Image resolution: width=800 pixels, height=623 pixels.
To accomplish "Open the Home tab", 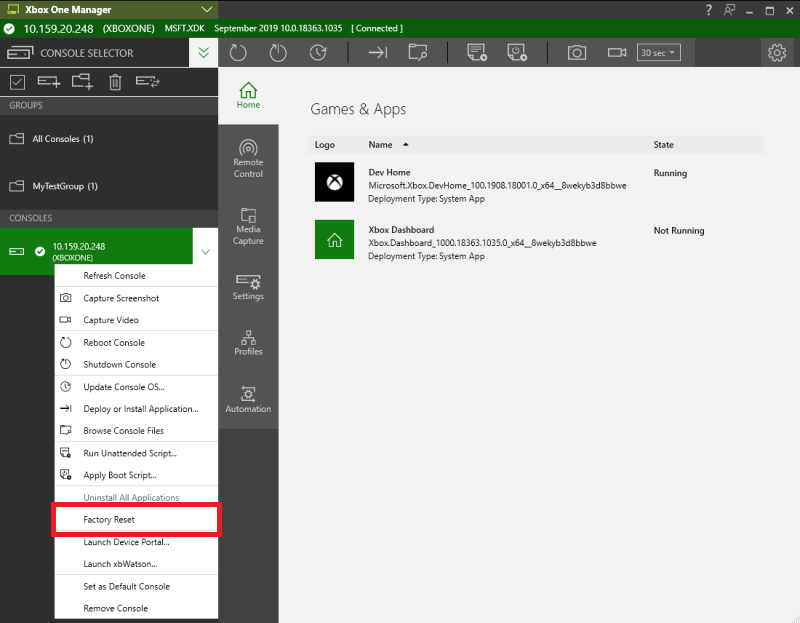I will click(248, 95).
